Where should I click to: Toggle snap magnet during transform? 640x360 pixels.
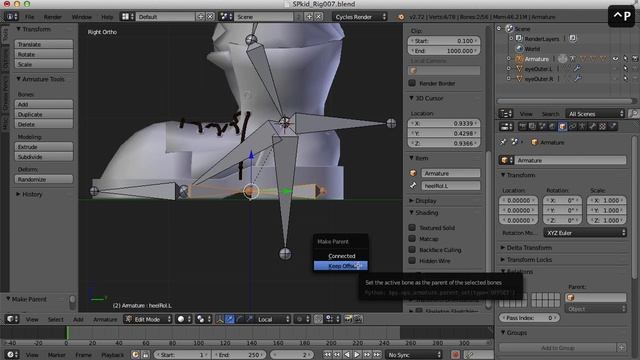[x=318, y=319]
